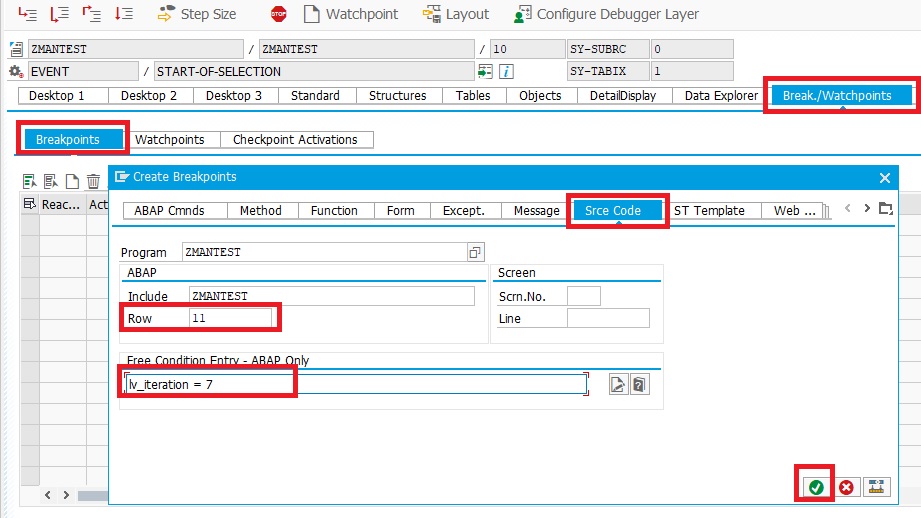
Task: Open the DetailDisplay tab
Action: pos(624,96)
